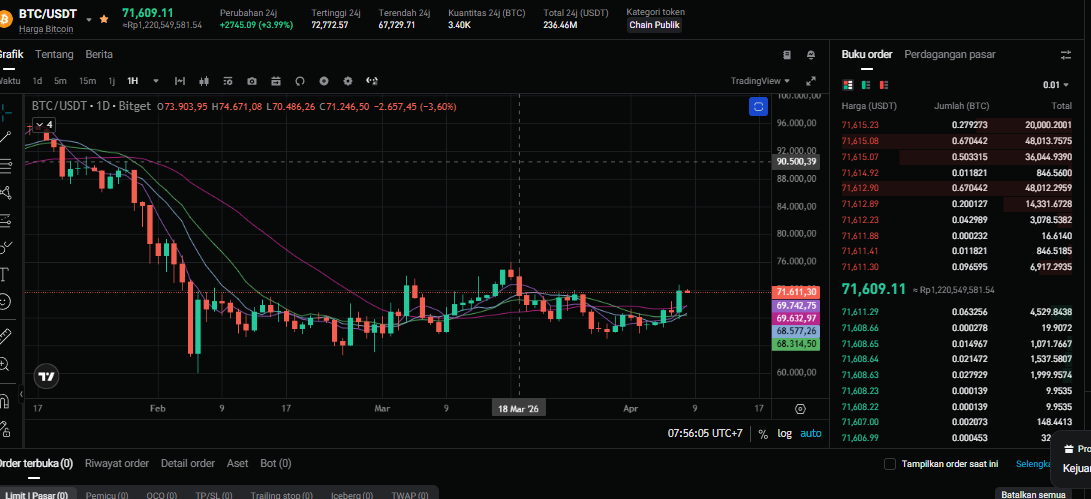This screenshot has width=1091, height=499.
Task: Toggle log scale on chart
Action: pyautogui.click(x=784, y=434)
